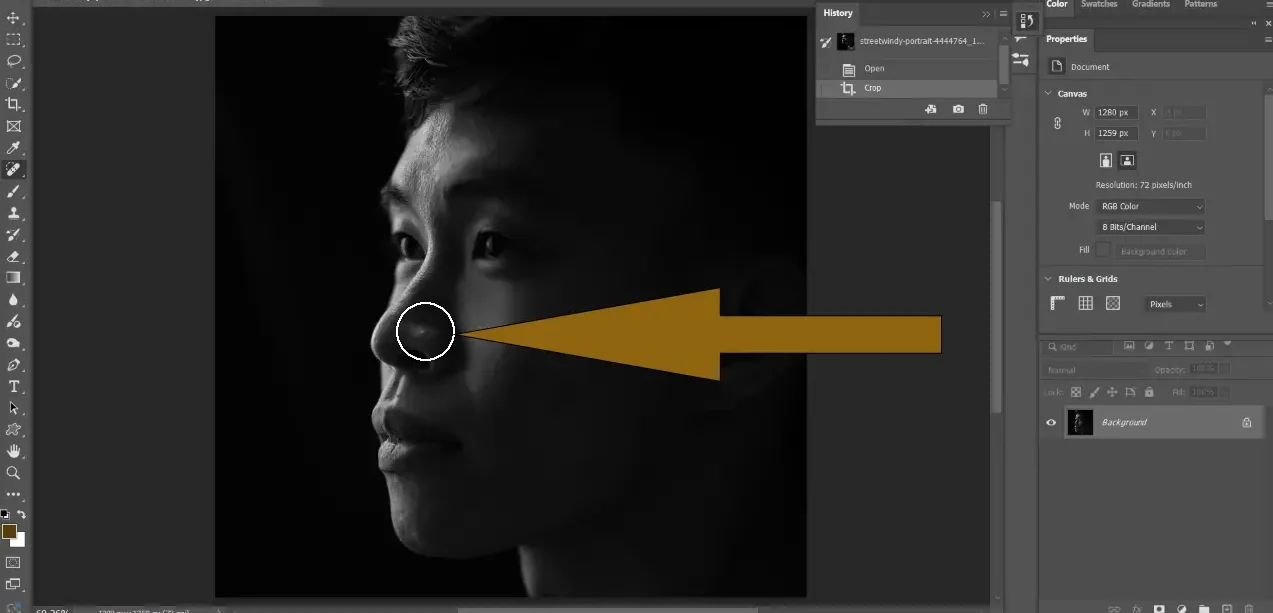
Task: Select the Zoom tool
Action: [x=14, y=473]
